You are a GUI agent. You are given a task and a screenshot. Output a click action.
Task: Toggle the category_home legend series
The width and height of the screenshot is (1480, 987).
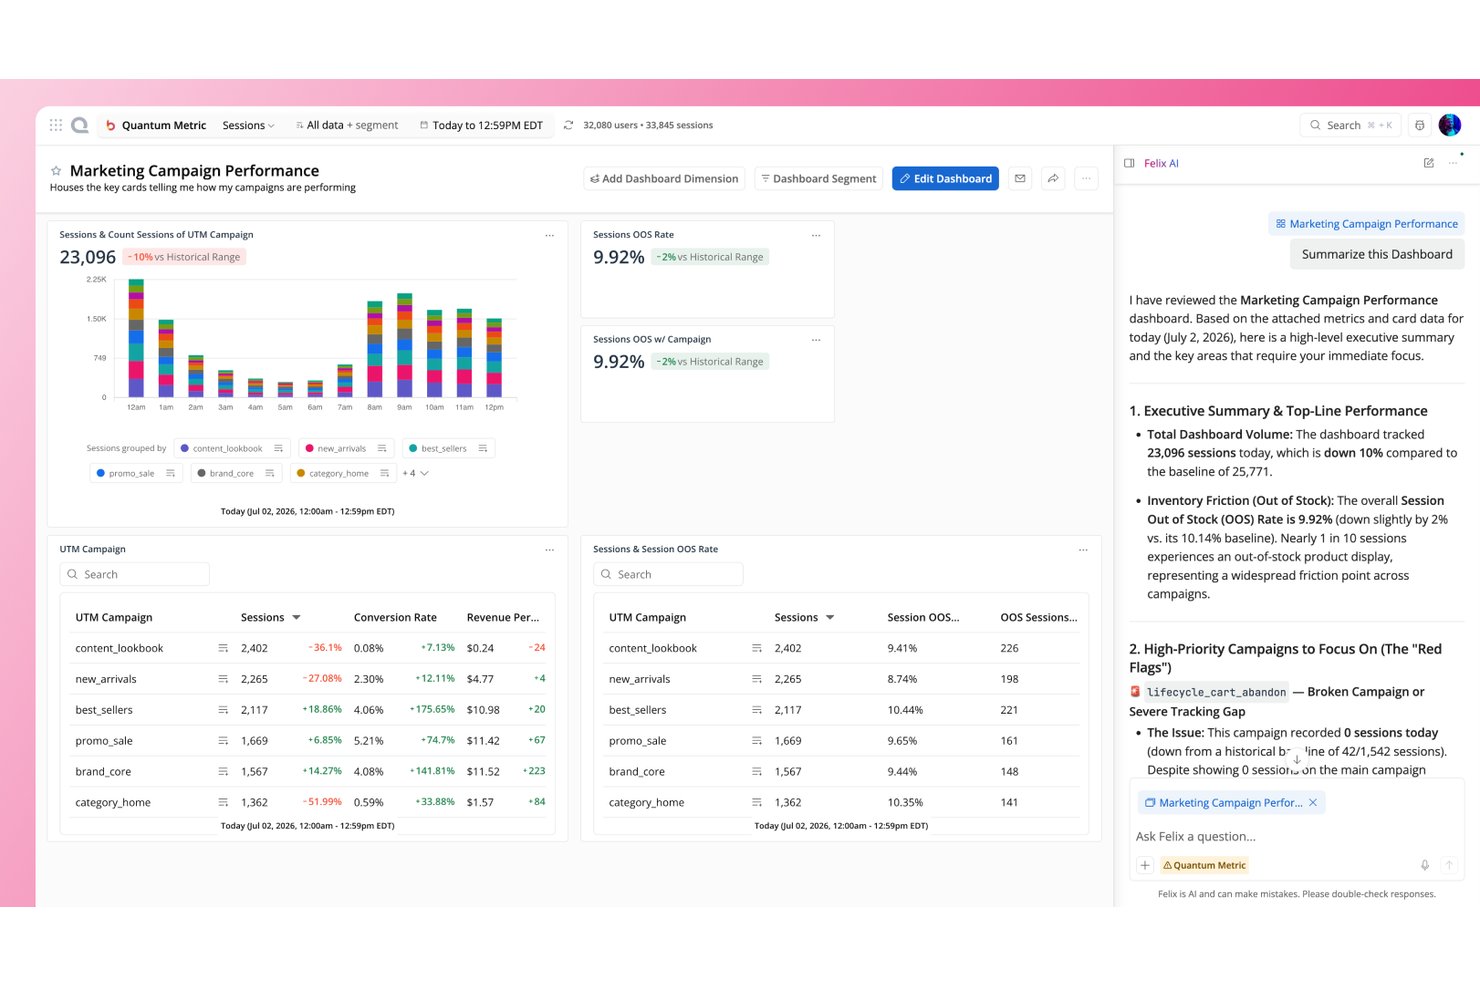[x=343, y=473]
